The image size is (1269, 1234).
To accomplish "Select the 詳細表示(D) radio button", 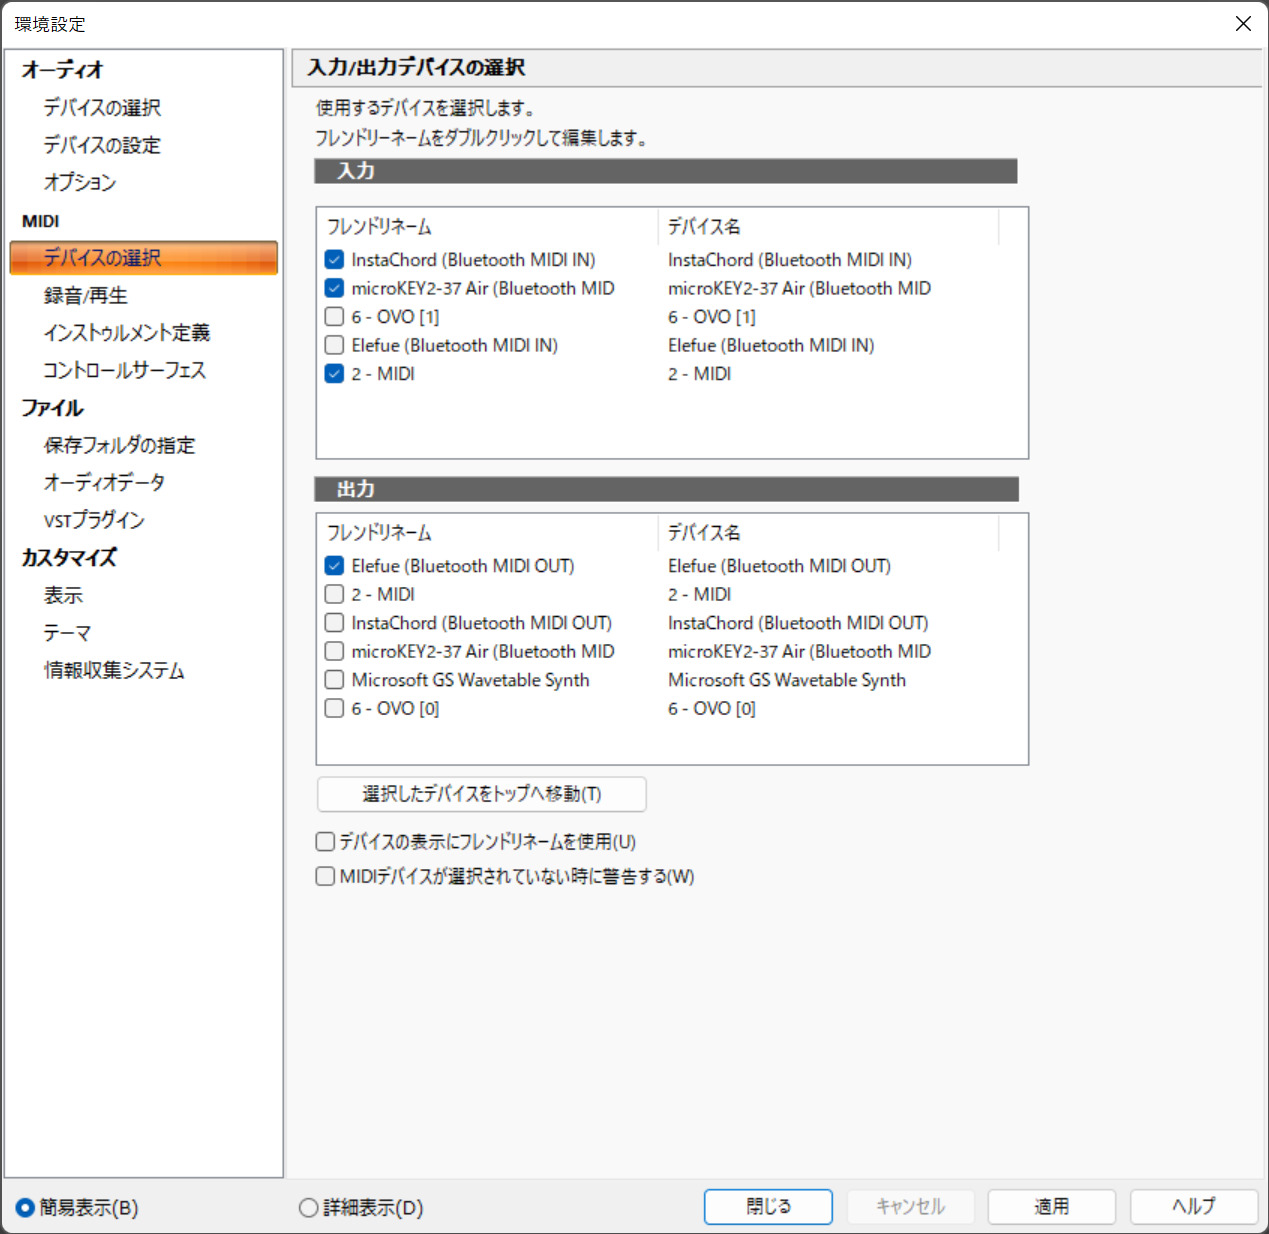I will tap(309, 1208).
